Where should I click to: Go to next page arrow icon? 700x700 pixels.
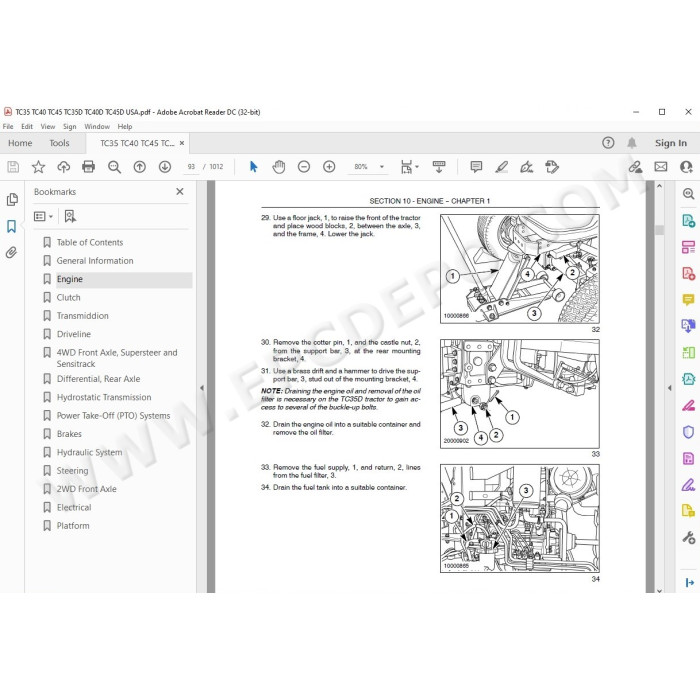tap(165, 167)
